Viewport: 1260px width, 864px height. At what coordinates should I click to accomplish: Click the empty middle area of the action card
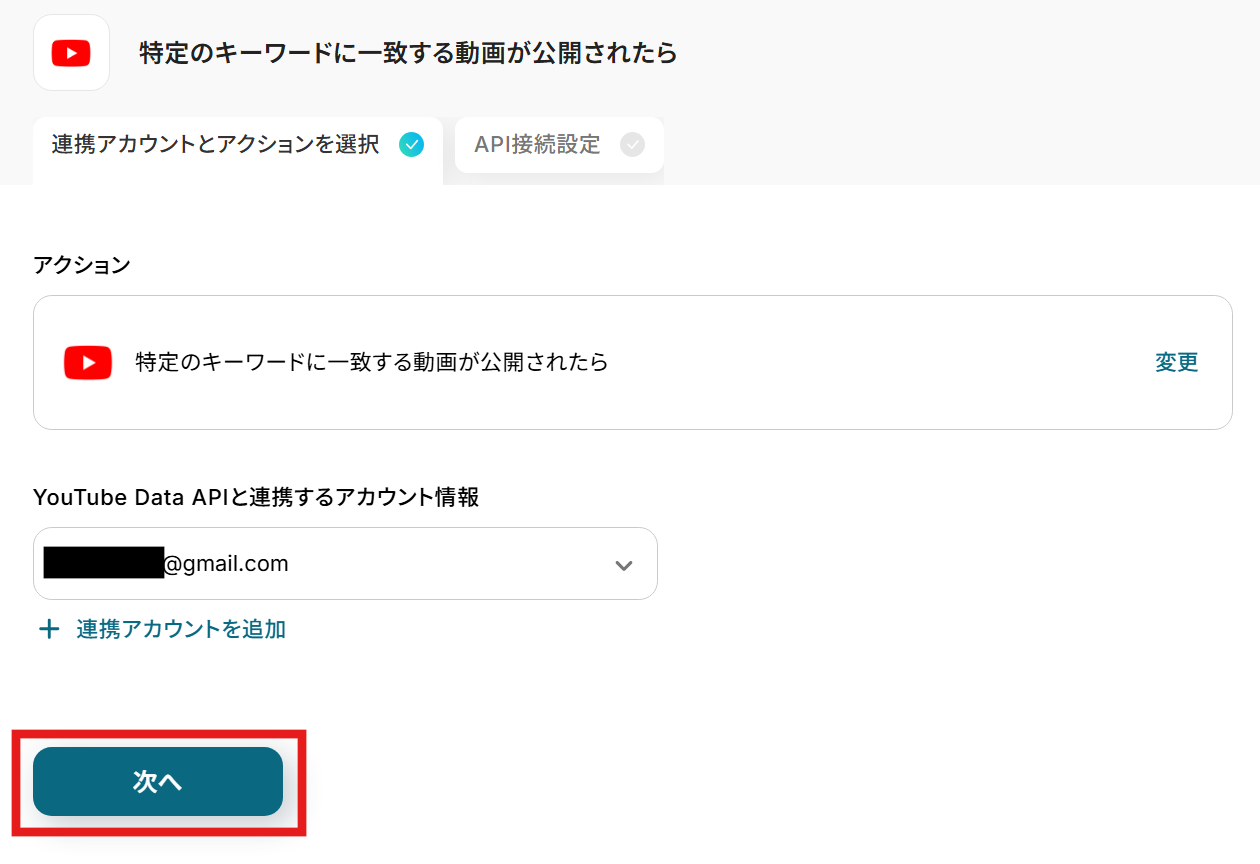coord(880,362)
